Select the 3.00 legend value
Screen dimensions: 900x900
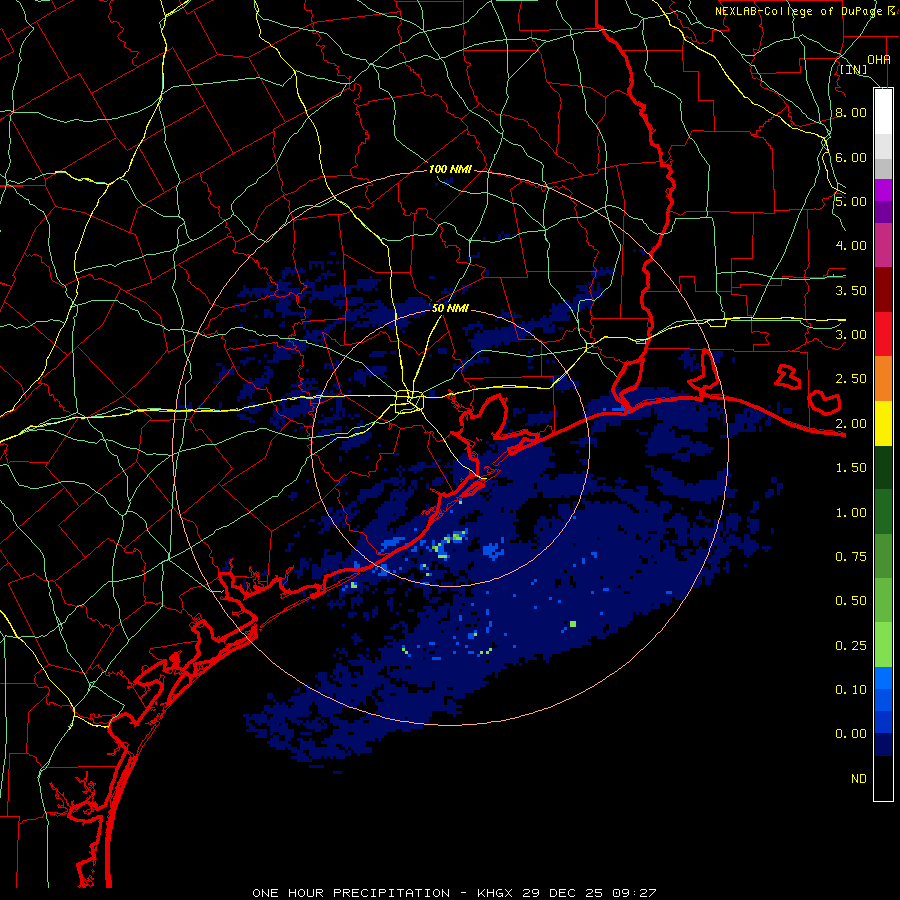click(x=851, y=335)
